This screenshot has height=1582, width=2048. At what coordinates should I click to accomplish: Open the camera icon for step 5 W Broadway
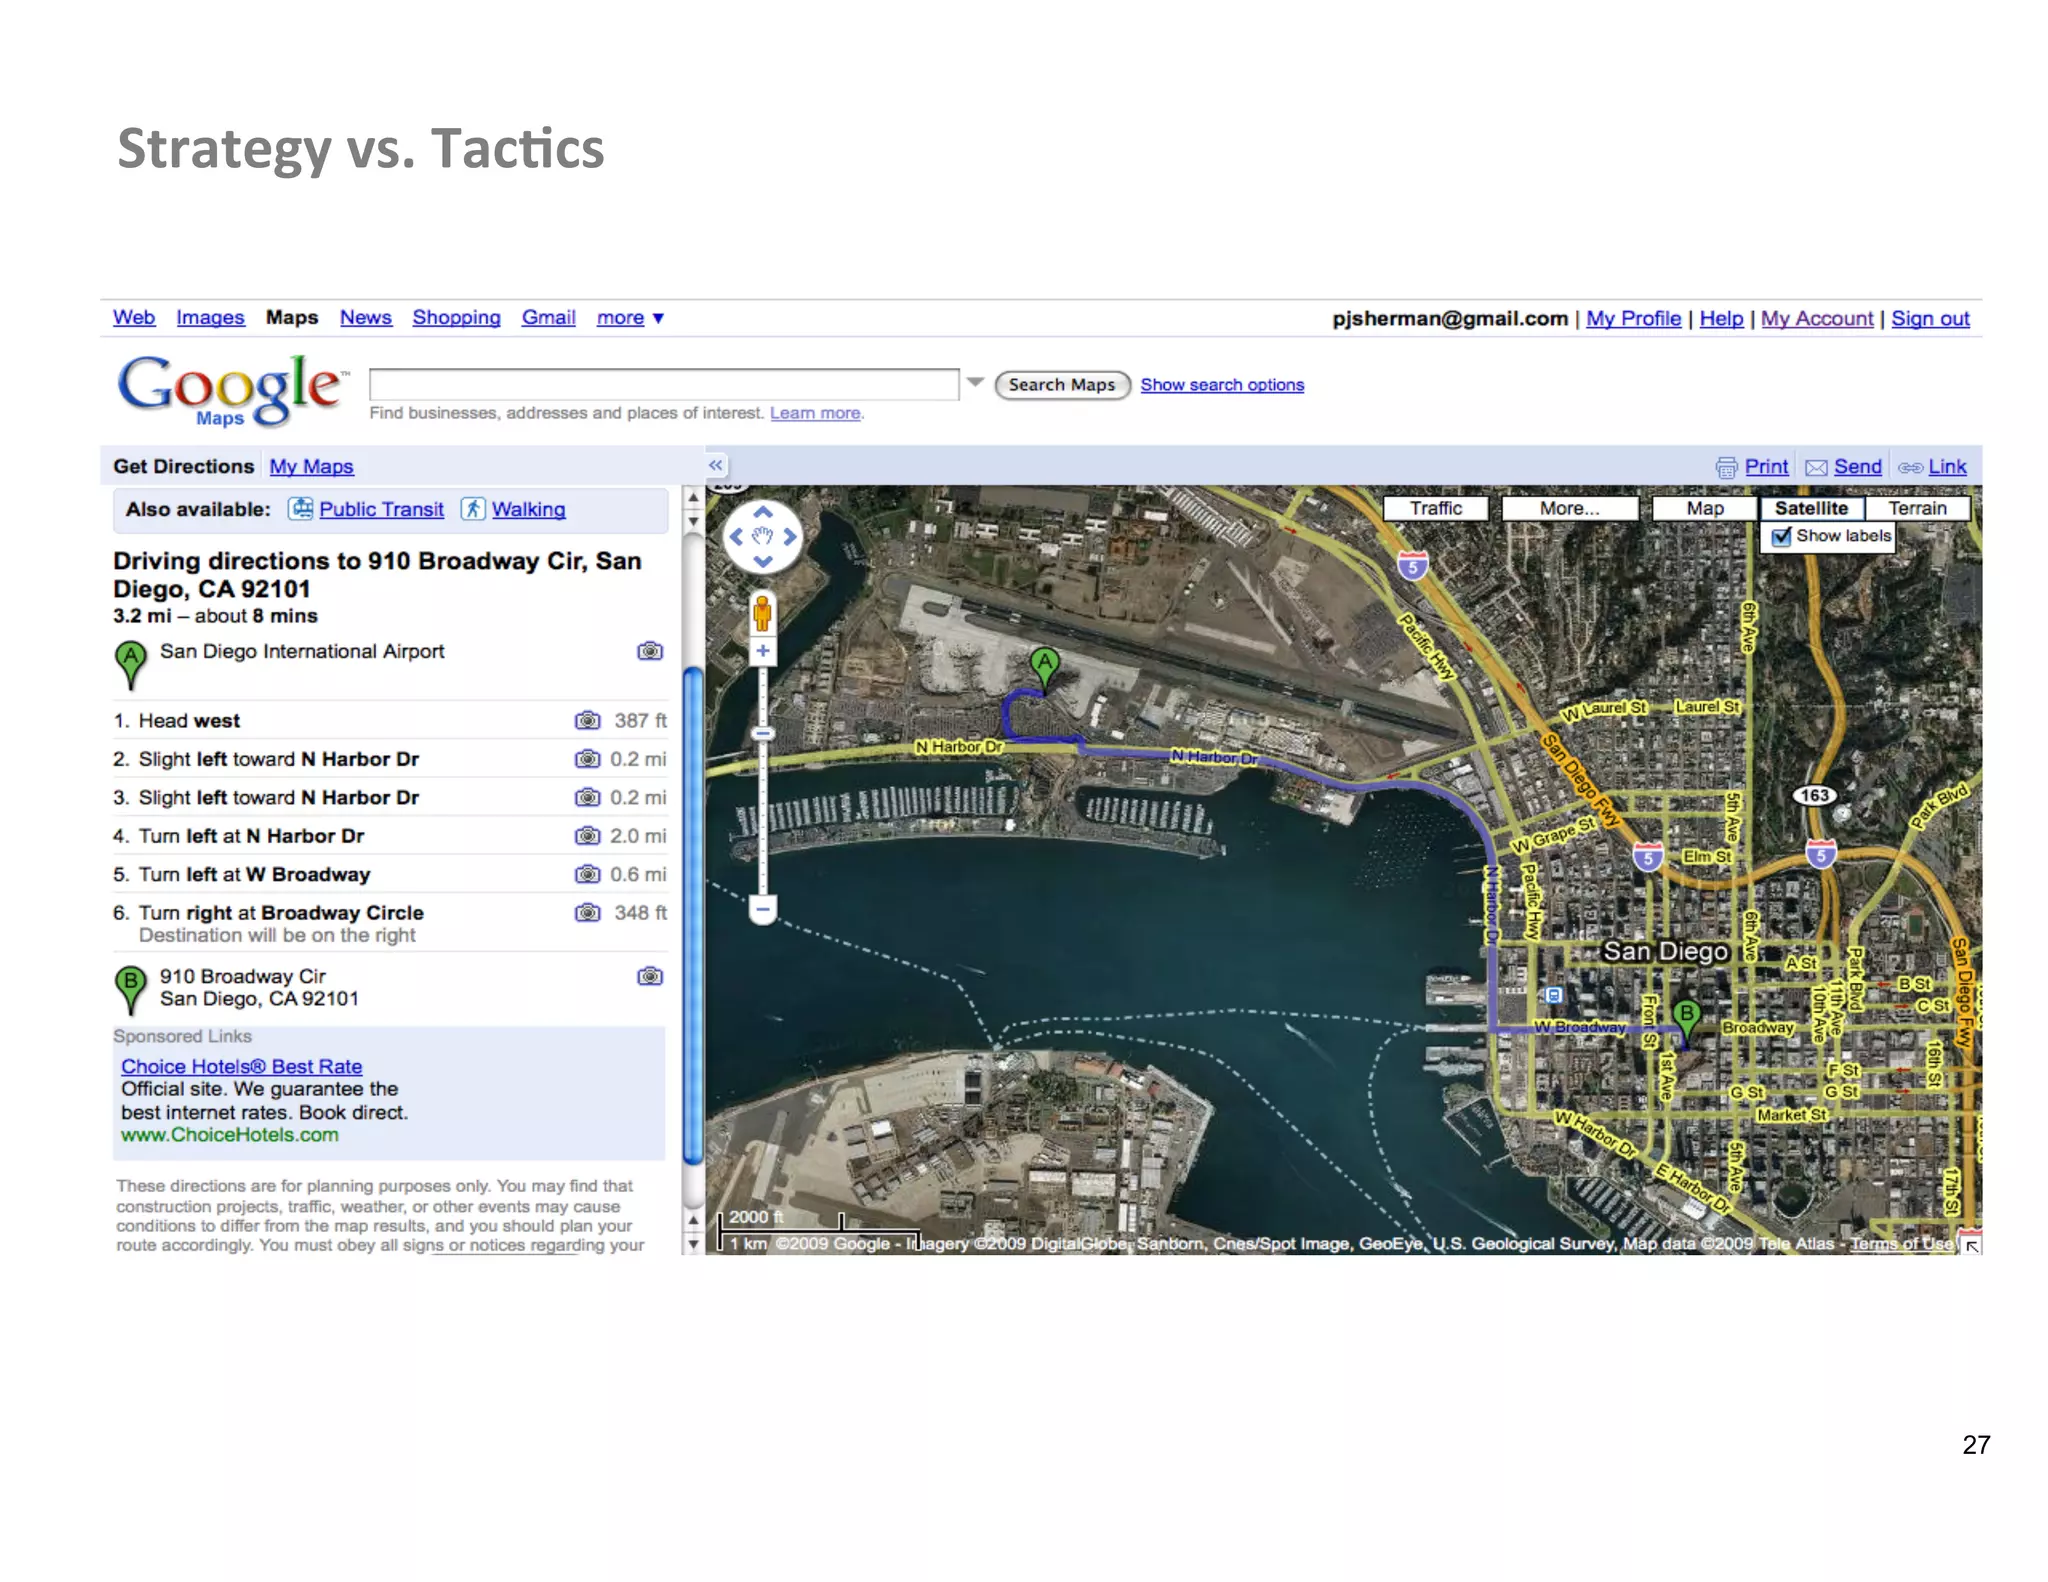(588, 874)
